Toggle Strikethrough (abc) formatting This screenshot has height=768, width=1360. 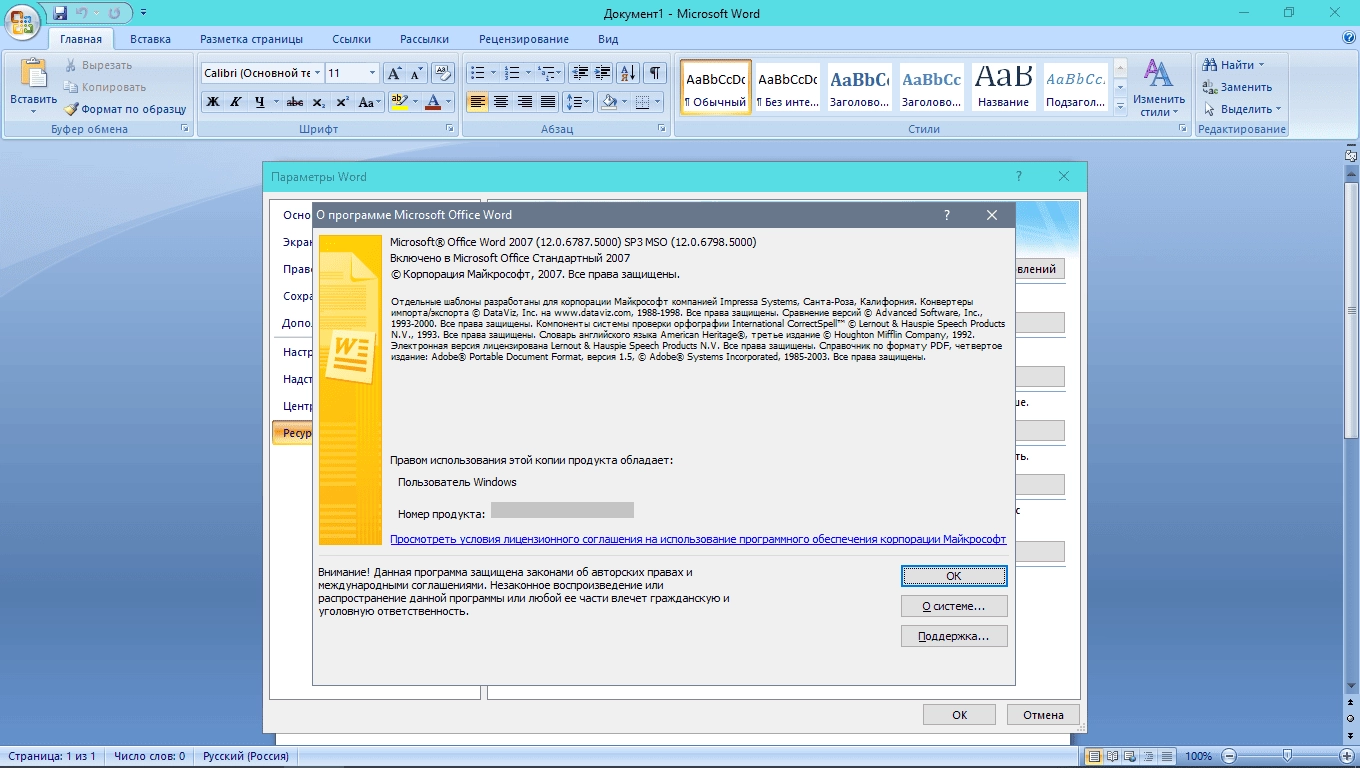(x=295, y=102)
